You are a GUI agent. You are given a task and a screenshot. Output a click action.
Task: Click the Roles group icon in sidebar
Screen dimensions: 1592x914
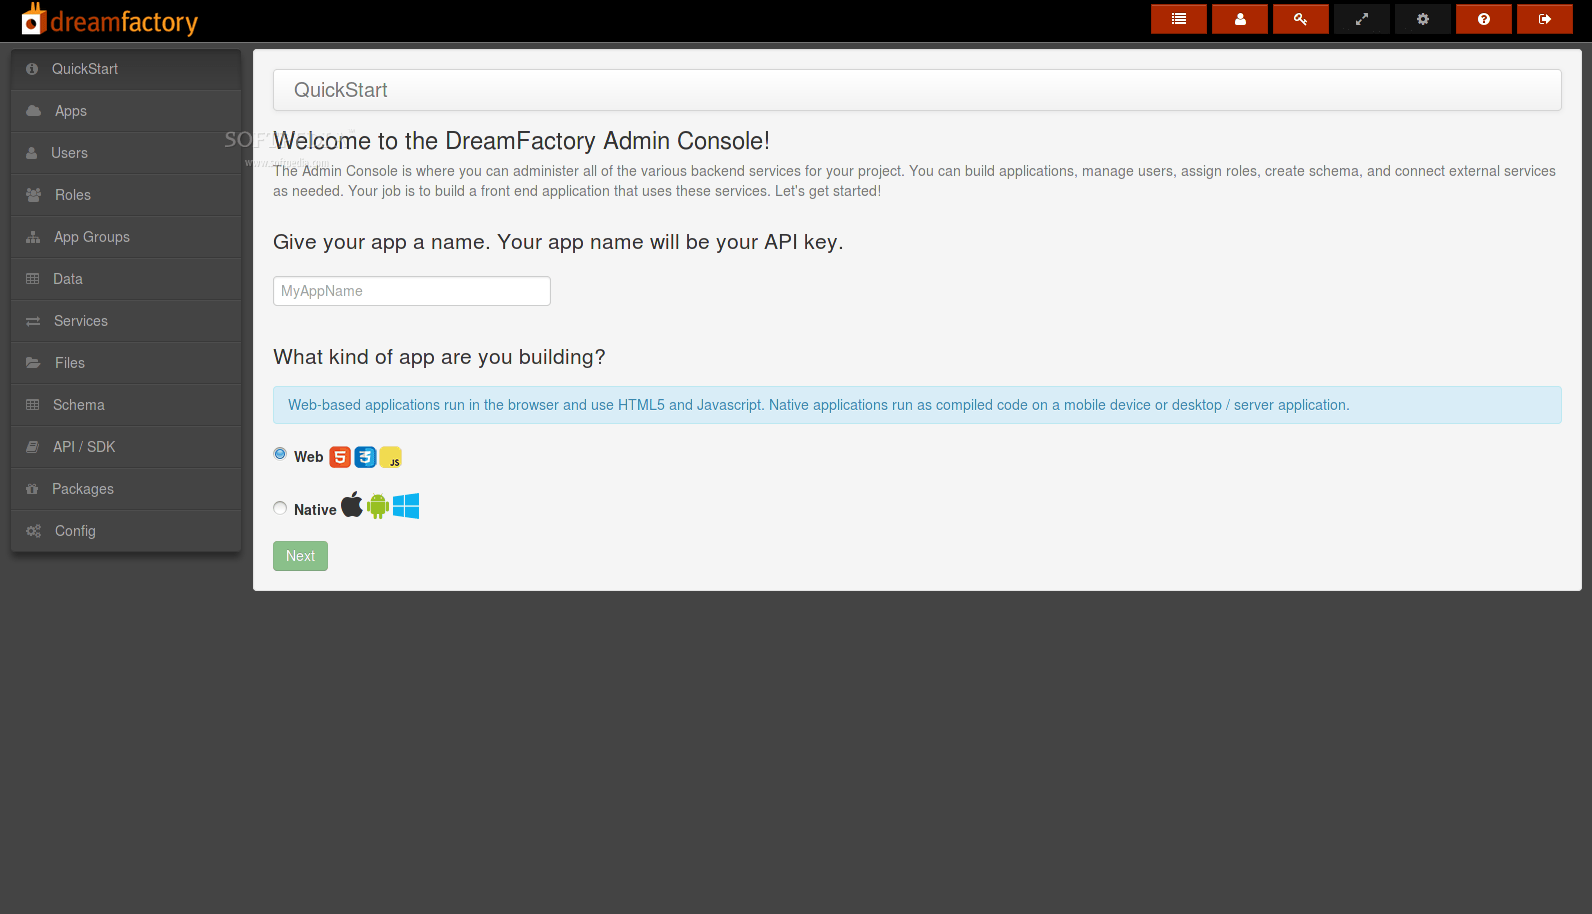point(33,195)
